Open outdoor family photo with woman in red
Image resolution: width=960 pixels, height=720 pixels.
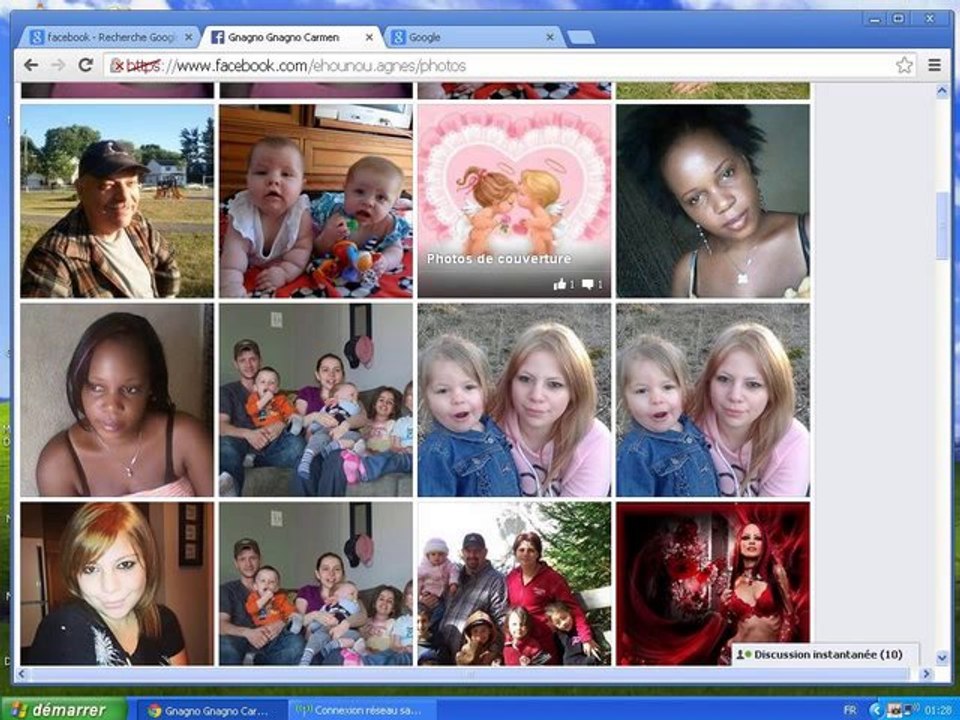point(514,584)
